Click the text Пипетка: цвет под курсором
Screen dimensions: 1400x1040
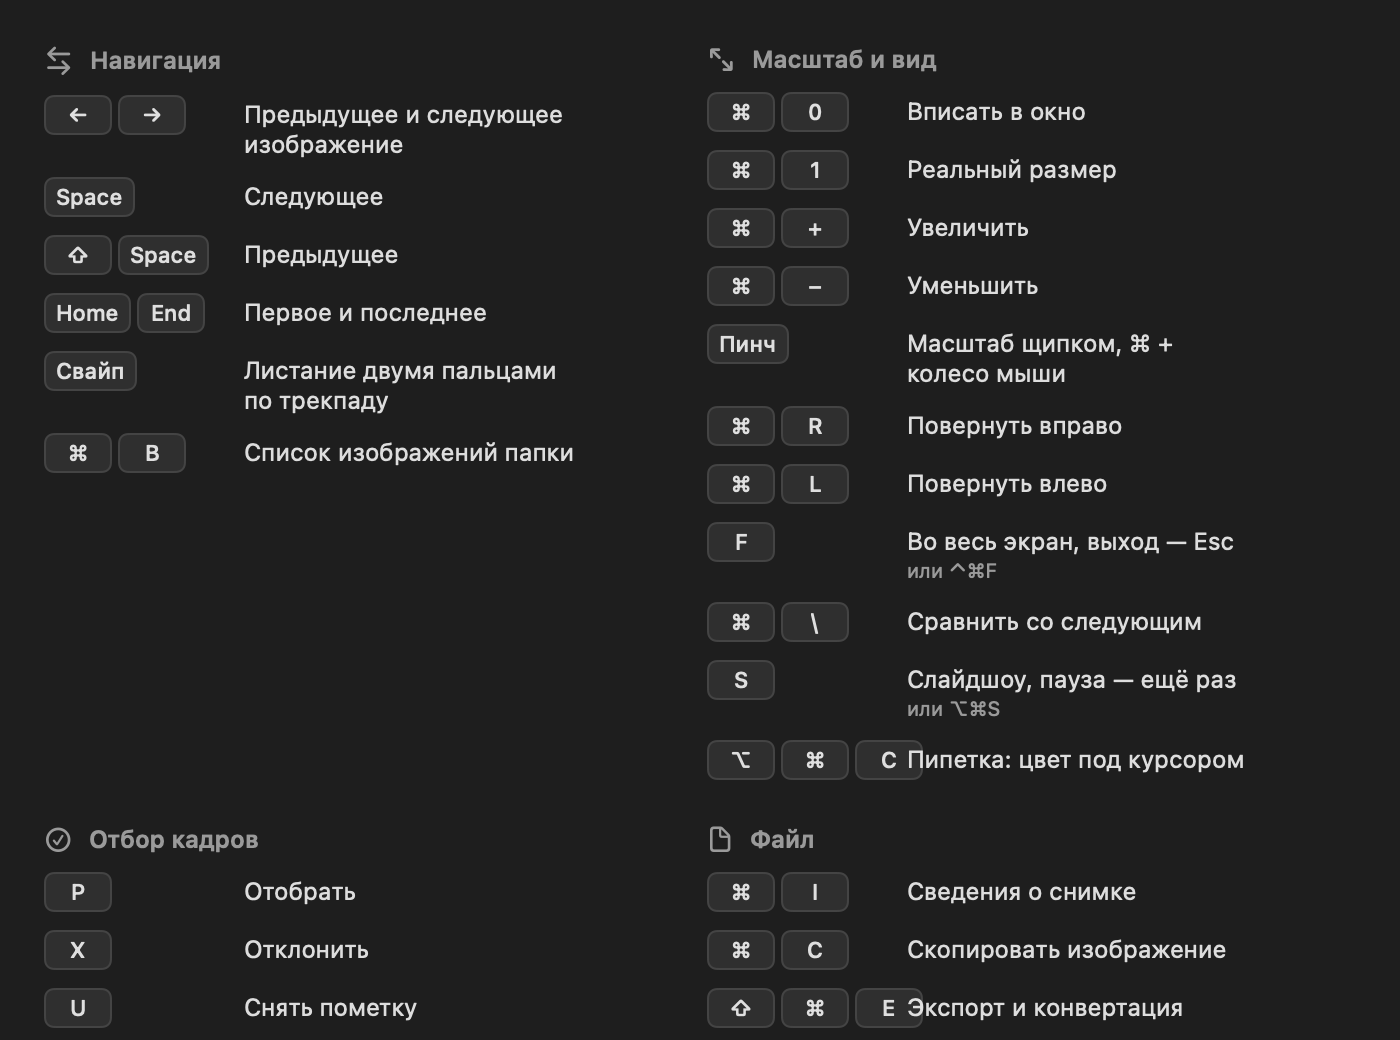click(1076, 760)
